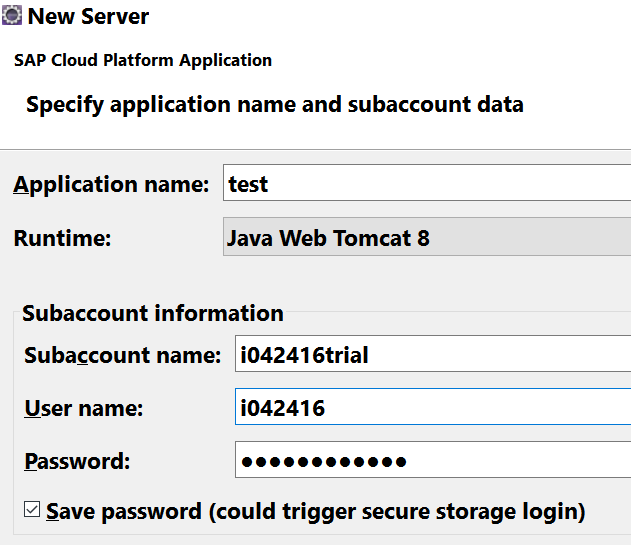Click the 'User name:' label

(84, 408)
